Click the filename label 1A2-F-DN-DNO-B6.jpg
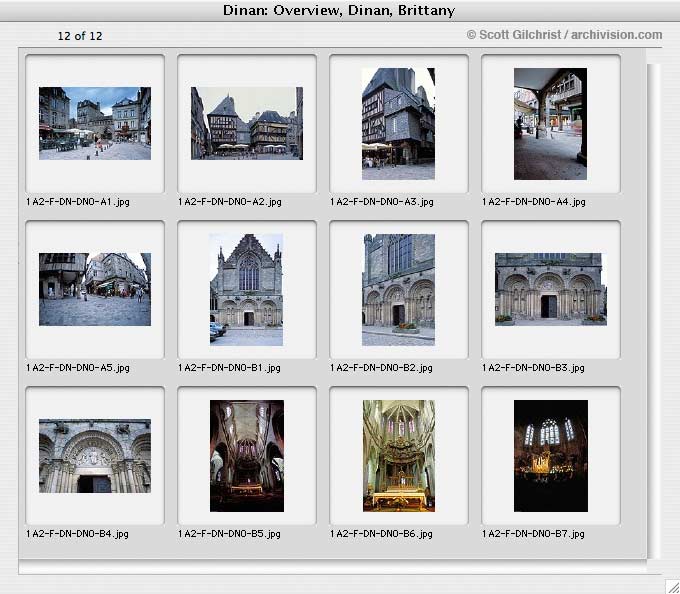This screenshot has width=680, height=594. pyautogui.click(x=381, y=534)
